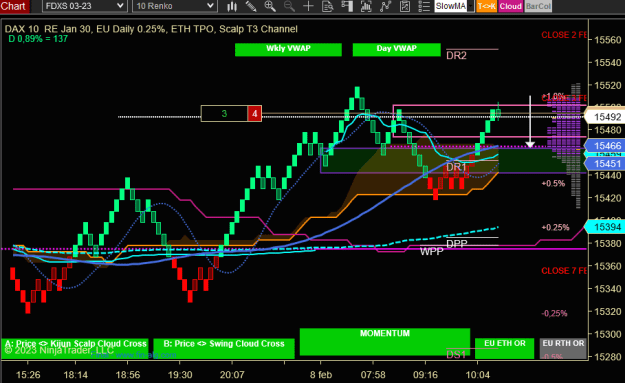Click the 15560 price axis label
625x383 pixels.
pos(607,40)
